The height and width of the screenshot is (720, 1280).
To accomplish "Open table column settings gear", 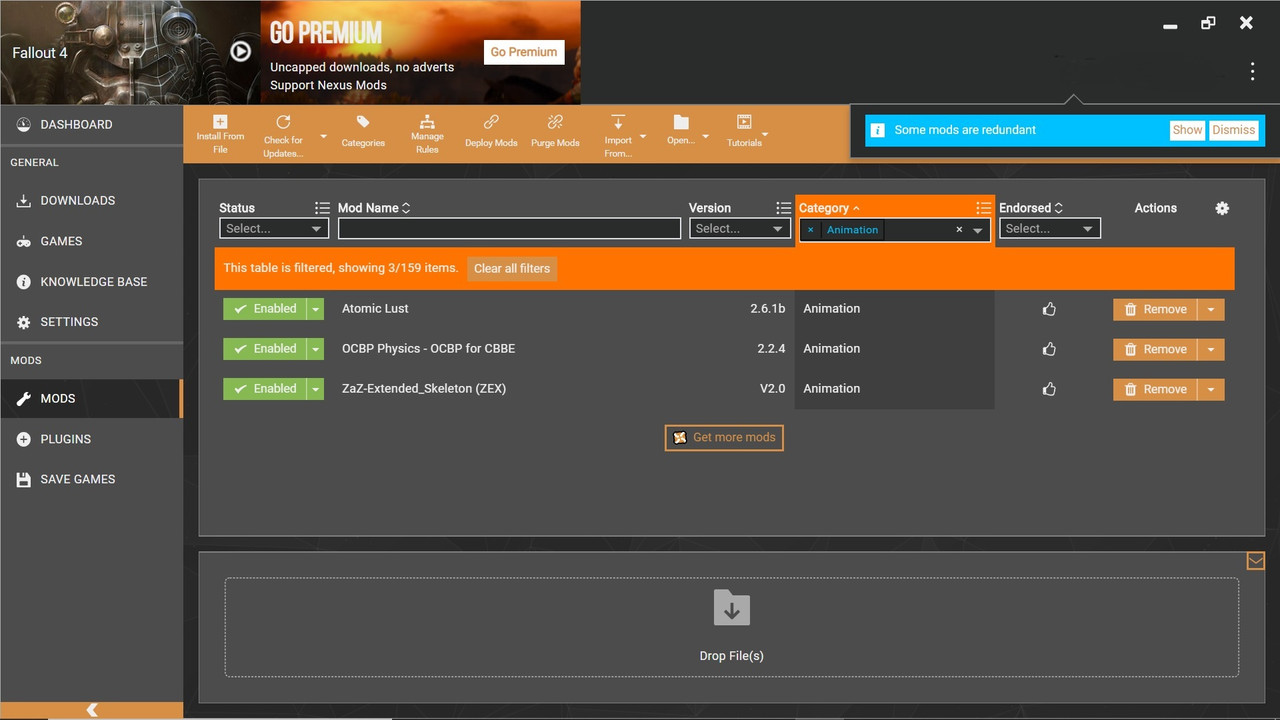I will coord(1222,208).
